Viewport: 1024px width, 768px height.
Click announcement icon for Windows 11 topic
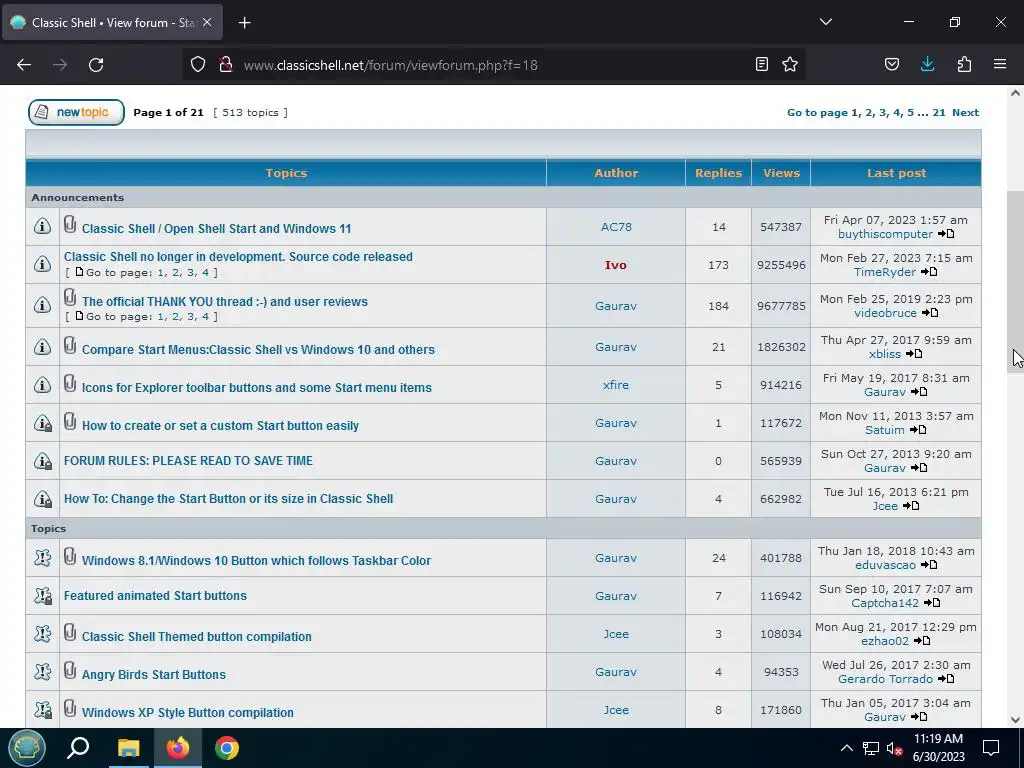tap(42, 226)
